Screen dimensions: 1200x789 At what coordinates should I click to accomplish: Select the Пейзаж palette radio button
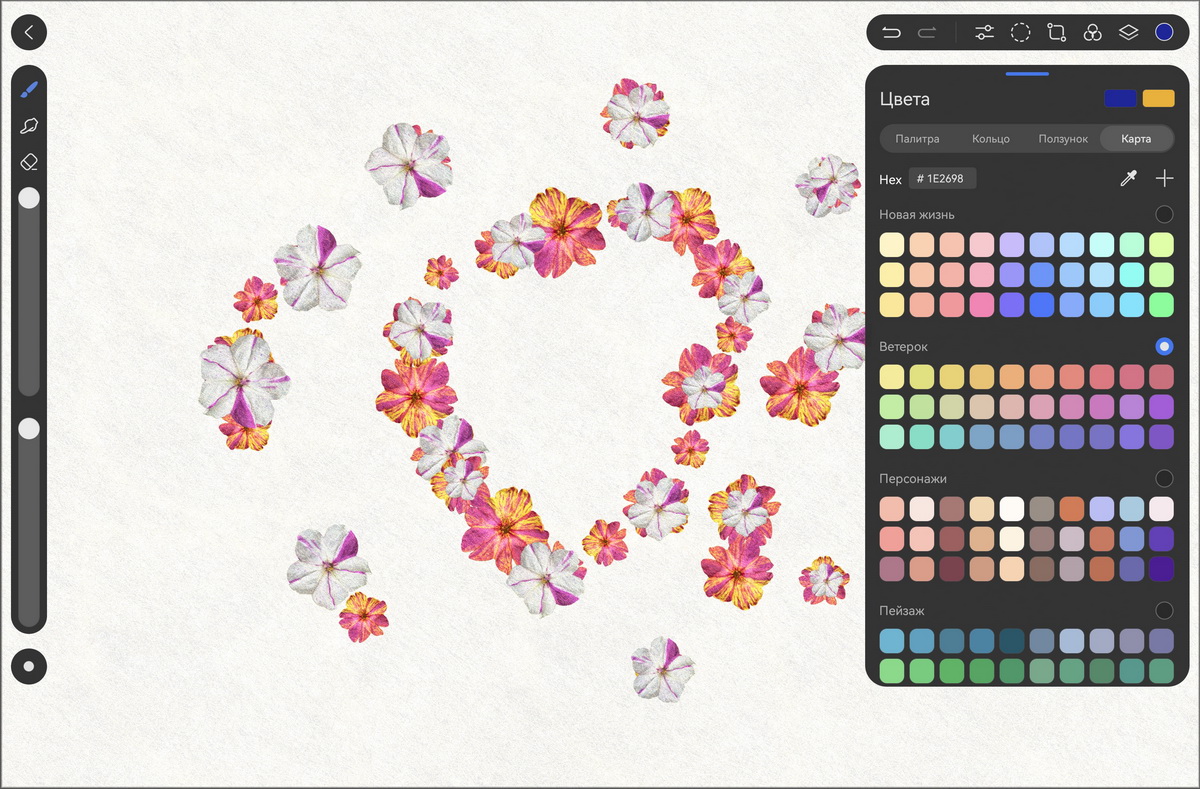pyautogui.click(x=1164, y=610)
